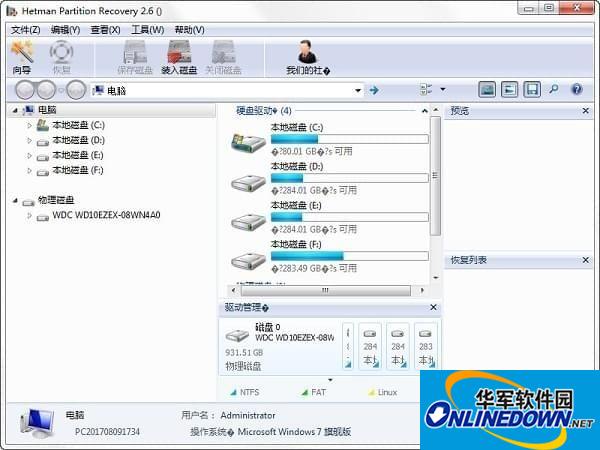Close the 驱动管理 panel
Screen dimensions: 600x450
click(x=433, y=307)
